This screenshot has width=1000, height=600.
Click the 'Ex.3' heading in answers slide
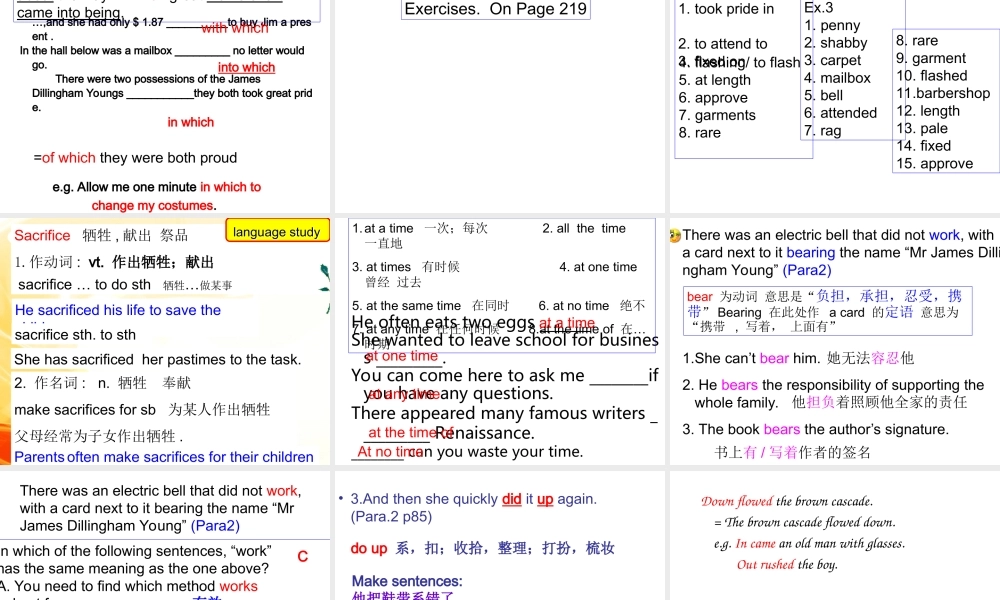(x=819, y=8)
